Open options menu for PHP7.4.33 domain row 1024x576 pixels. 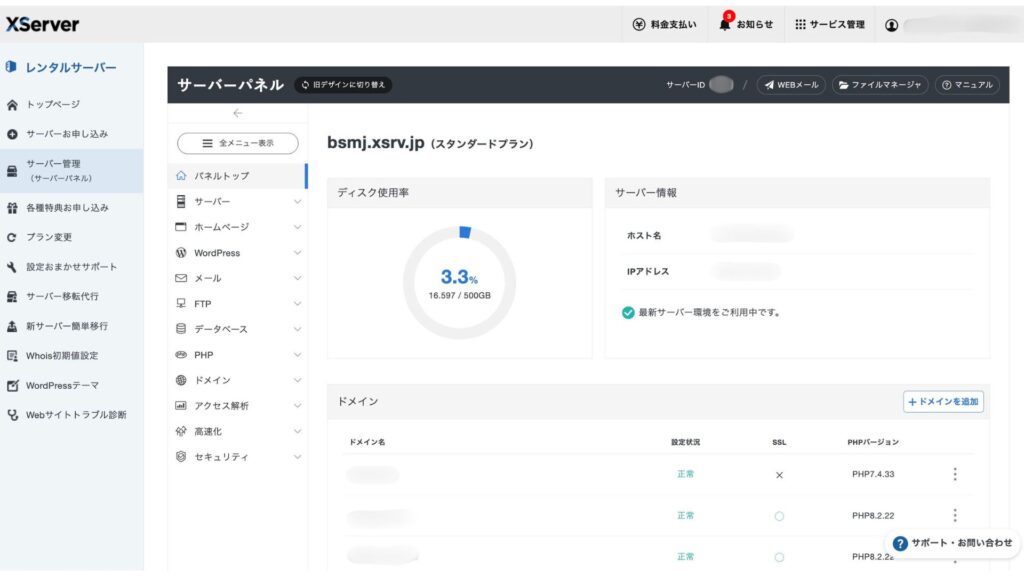click(x=955, y=474)
